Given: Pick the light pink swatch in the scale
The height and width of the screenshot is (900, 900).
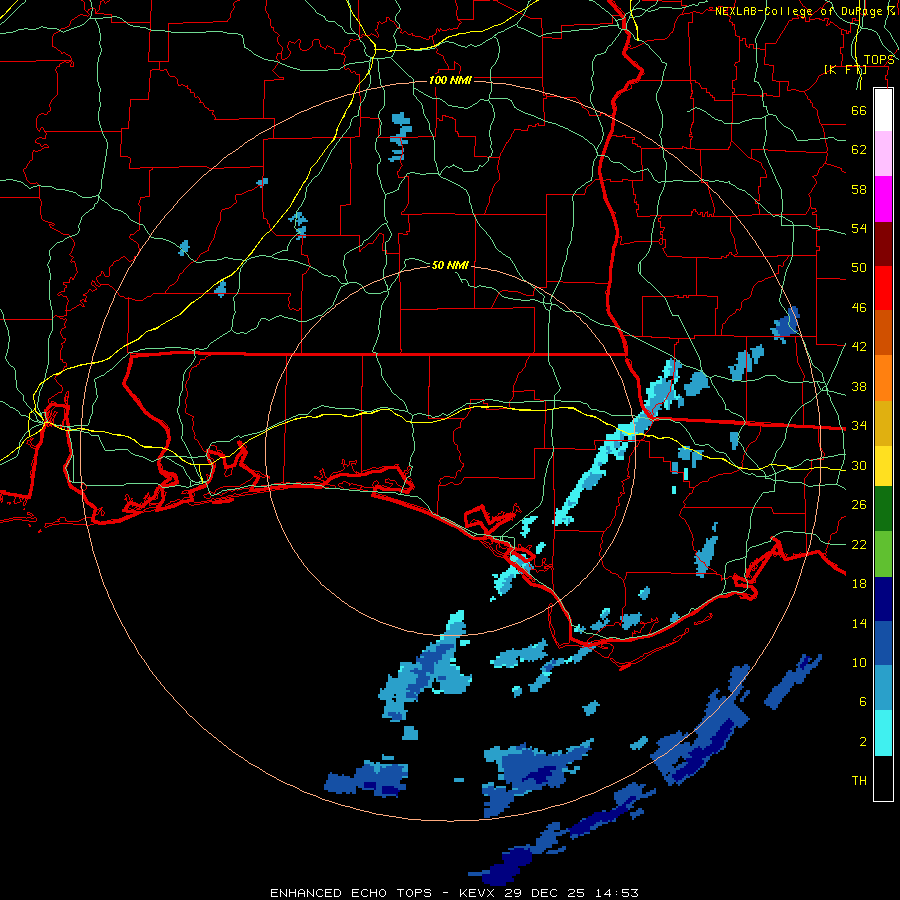Looking at the screenshot, I should pyautogui.click(x=883, y=153).
